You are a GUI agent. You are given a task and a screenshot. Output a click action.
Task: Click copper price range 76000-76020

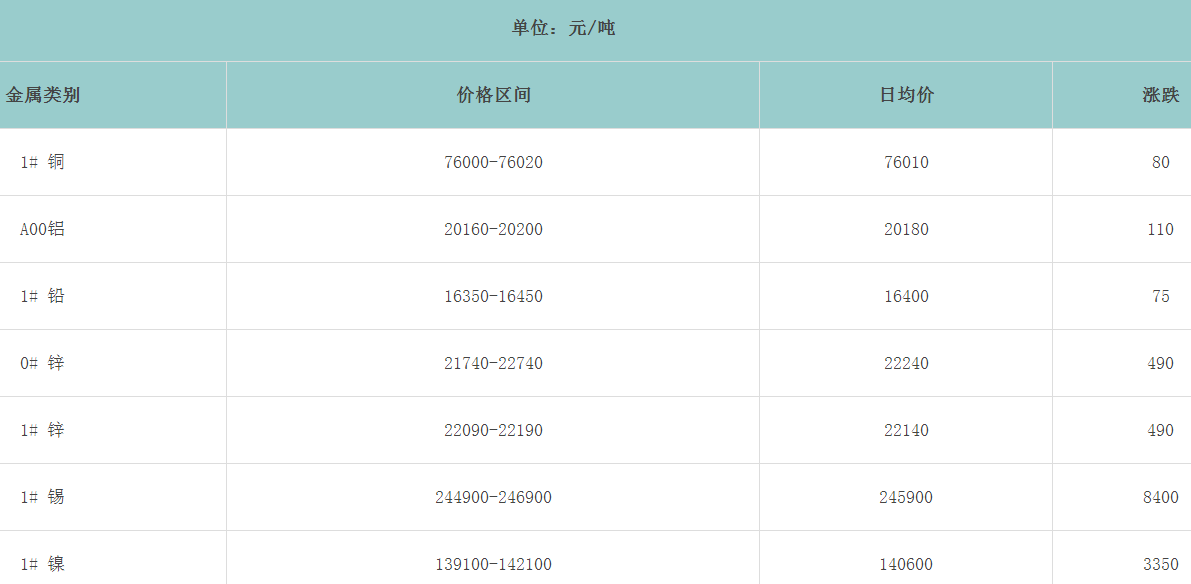tap(493, 162)
